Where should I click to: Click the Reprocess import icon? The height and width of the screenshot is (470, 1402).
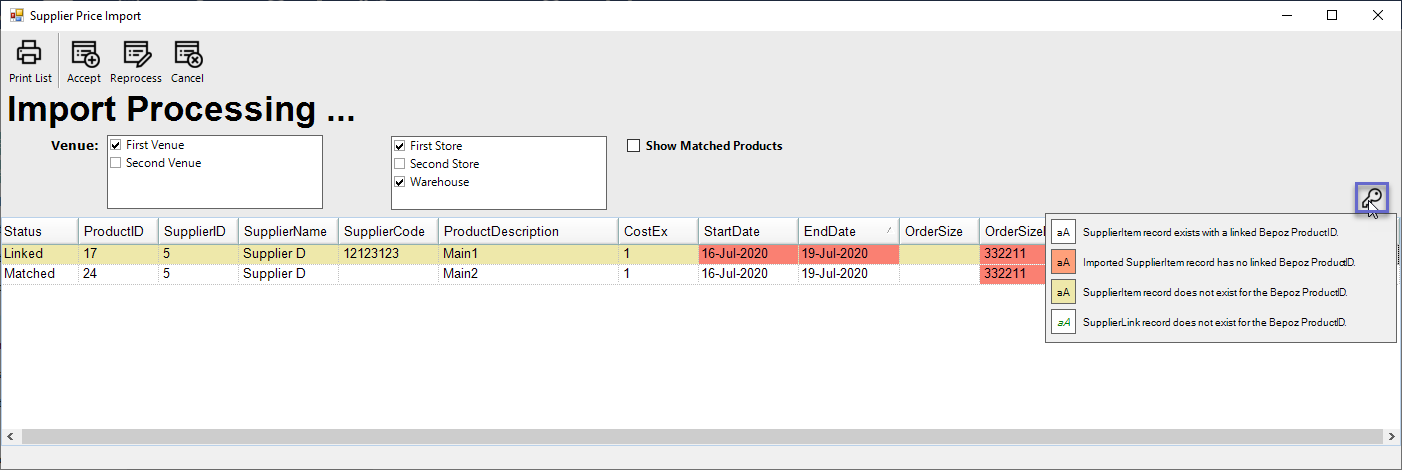(x=135, y=54)
